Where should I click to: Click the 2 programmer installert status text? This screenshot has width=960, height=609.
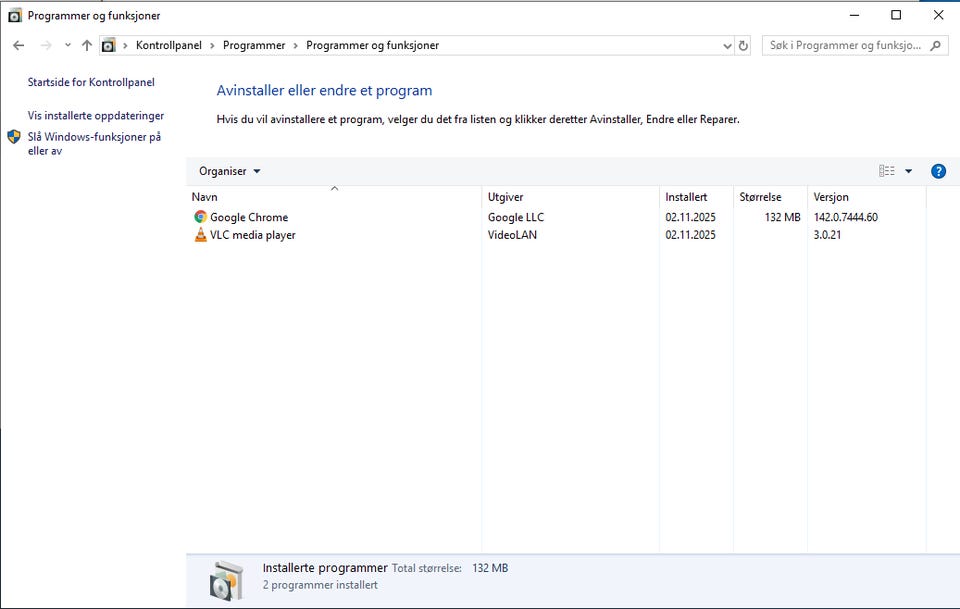pos(320,585)
